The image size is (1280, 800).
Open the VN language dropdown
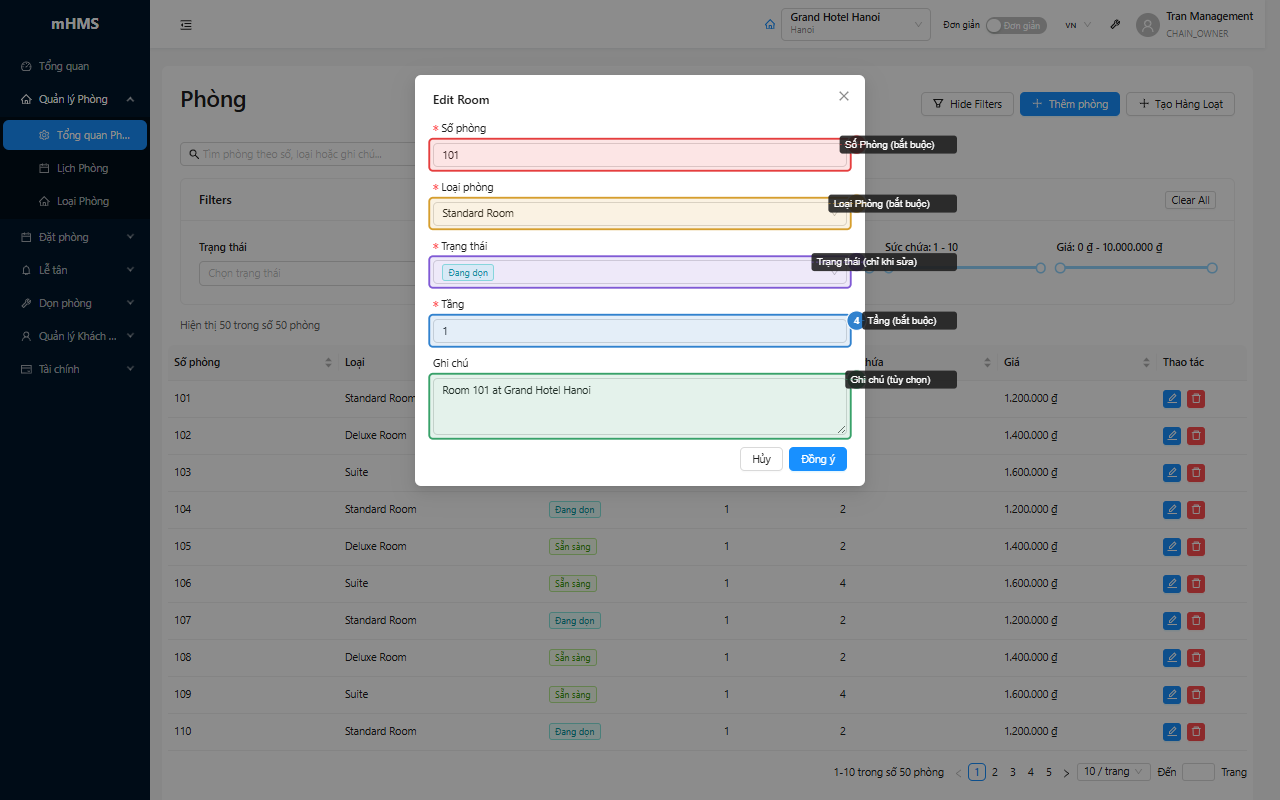tap(1078, 25)
